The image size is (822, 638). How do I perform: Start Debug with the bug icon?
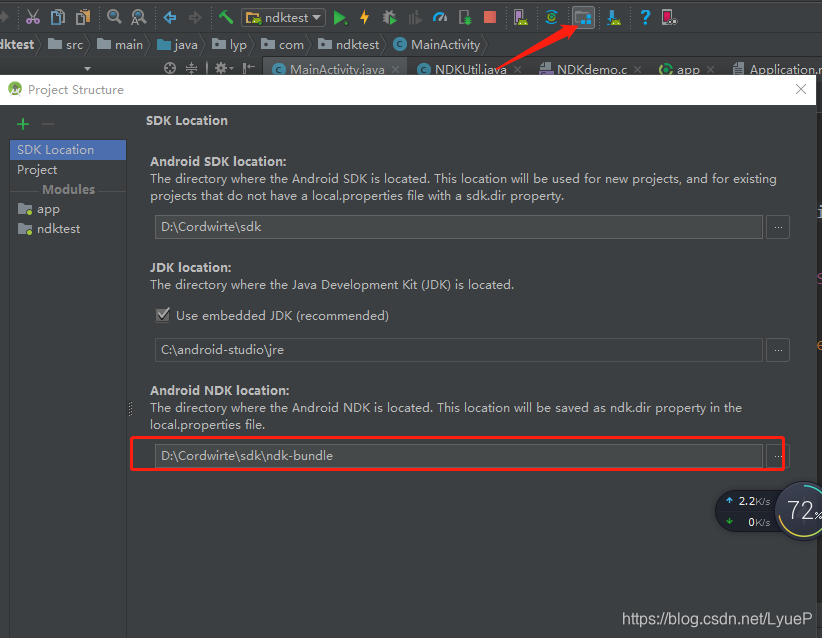pyautogui.click(x=390, y=17)
